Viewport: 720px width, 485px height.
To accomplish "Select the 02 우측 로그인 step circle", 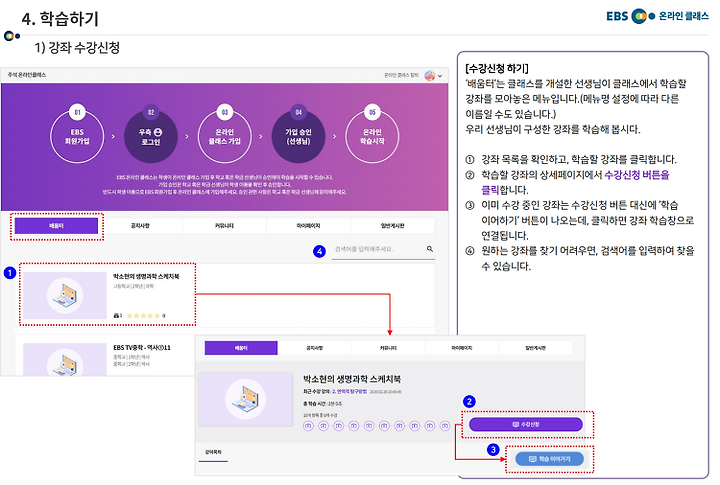I will pyautogui.click(x=151, y=136).
